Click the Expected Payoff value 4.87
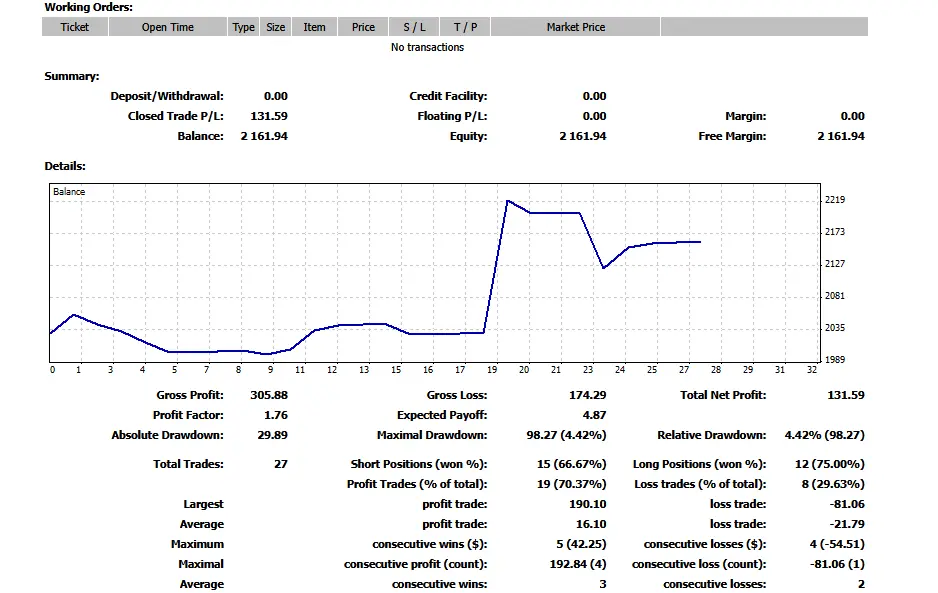This screenshot has height=593, width=938. click(x=594, y=415)
